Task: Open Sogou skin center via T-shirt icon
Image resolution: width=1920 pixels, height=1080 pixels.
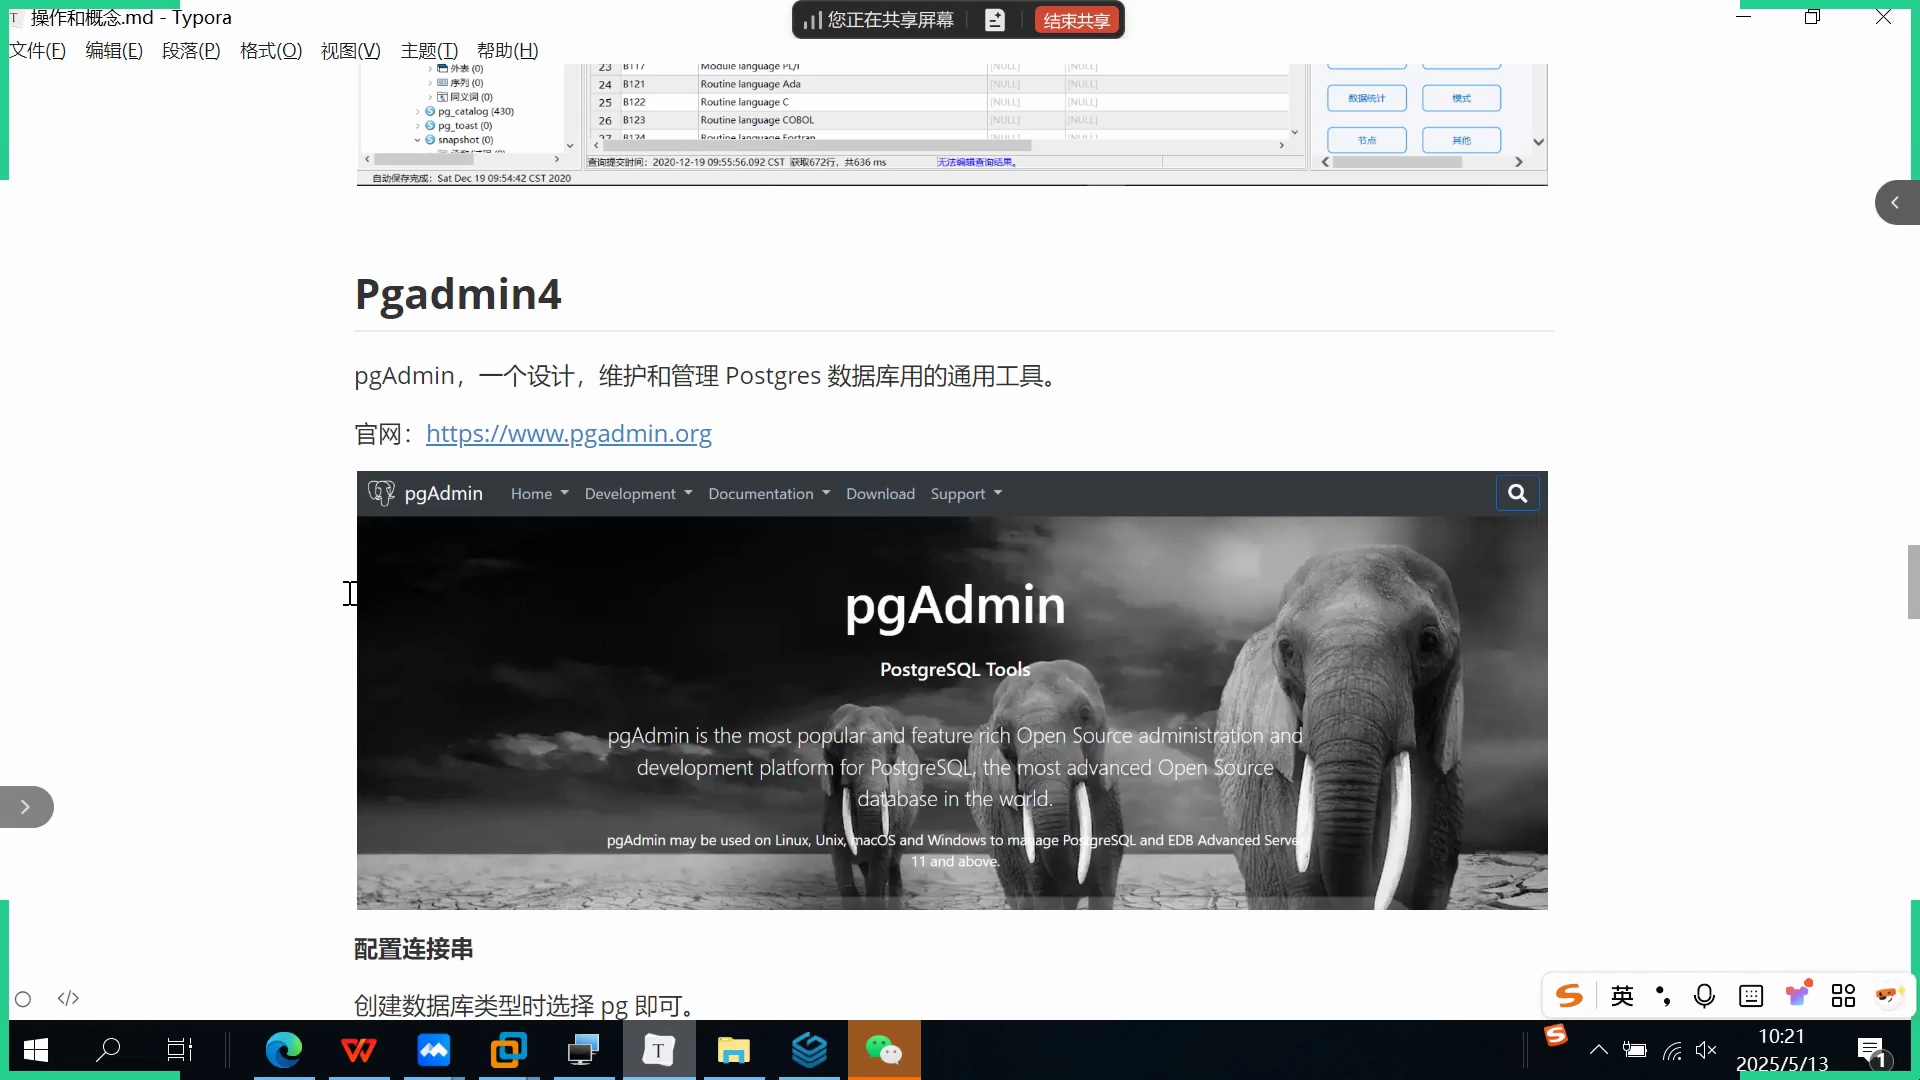Action: [1798, 995]
